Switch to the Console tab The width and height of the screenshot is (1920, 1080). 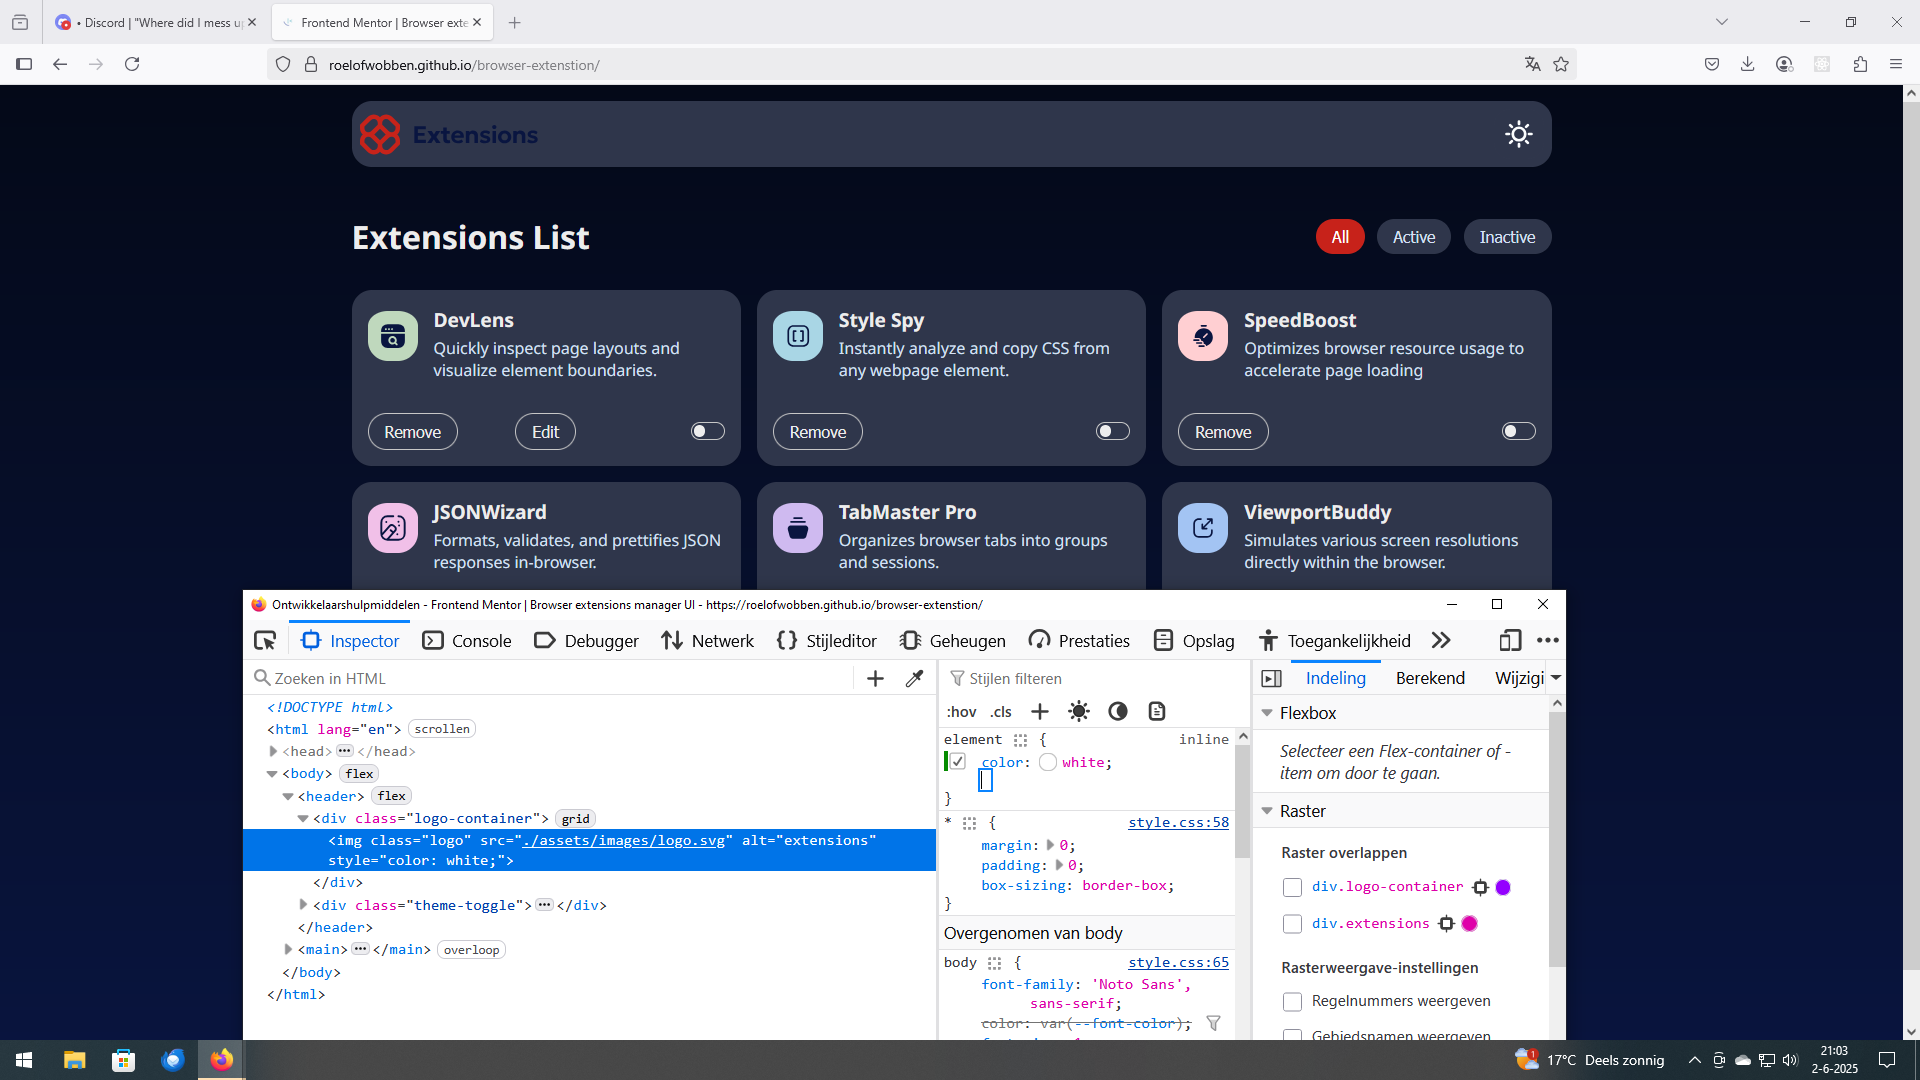tap(467, 641)
